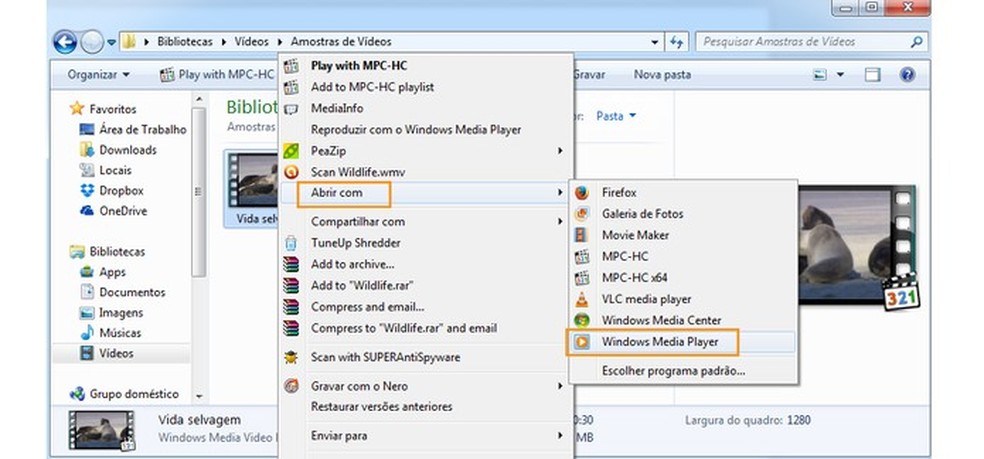The height and width of the screenshot is (459, 984).
Task: Click the Scan Wildlife.wmv antivirus icon
Action: 291,172
